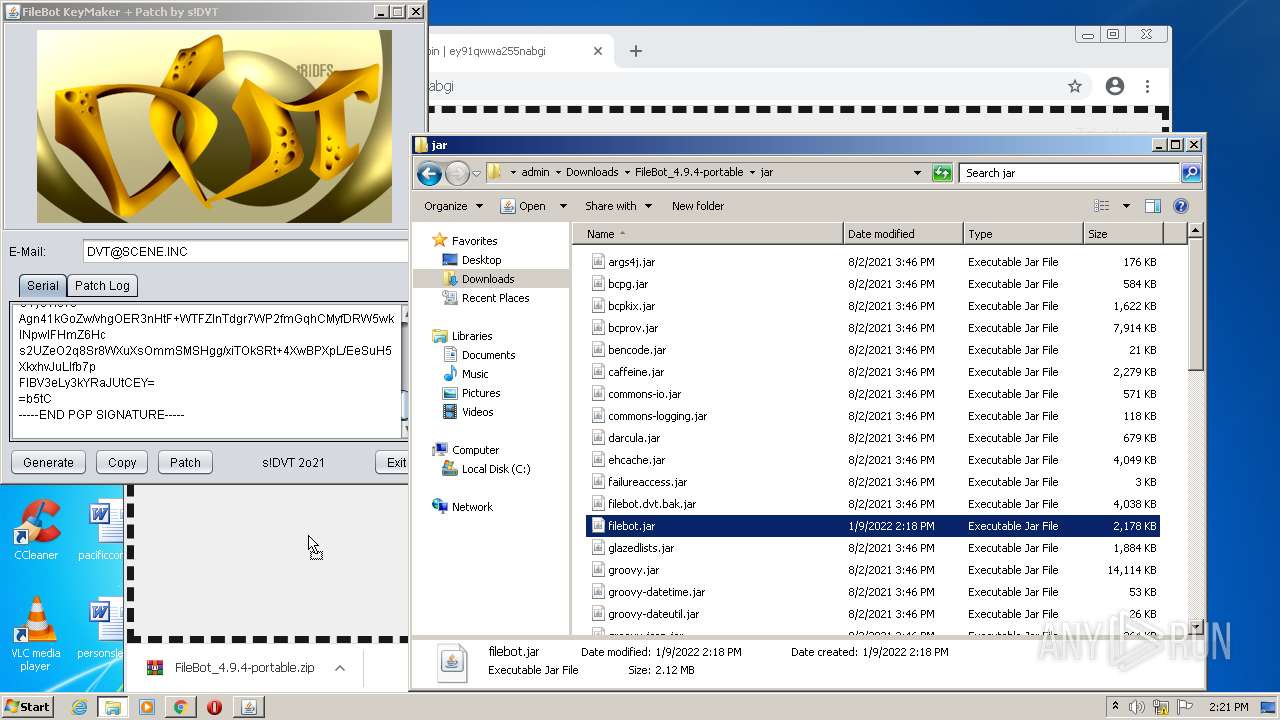Open Chrome three-dot menu
This screenshot has width=1280, height=720.
pyautogui.click(x=1148, y=86)
